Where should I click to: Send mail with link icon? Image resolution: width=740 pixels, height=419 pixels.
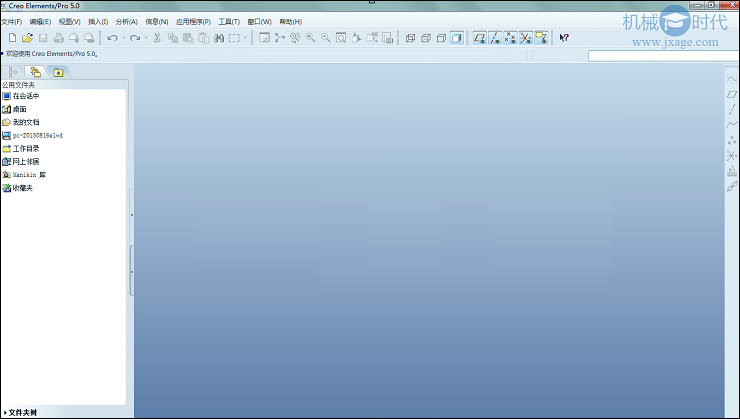click(x=89, y=38)
